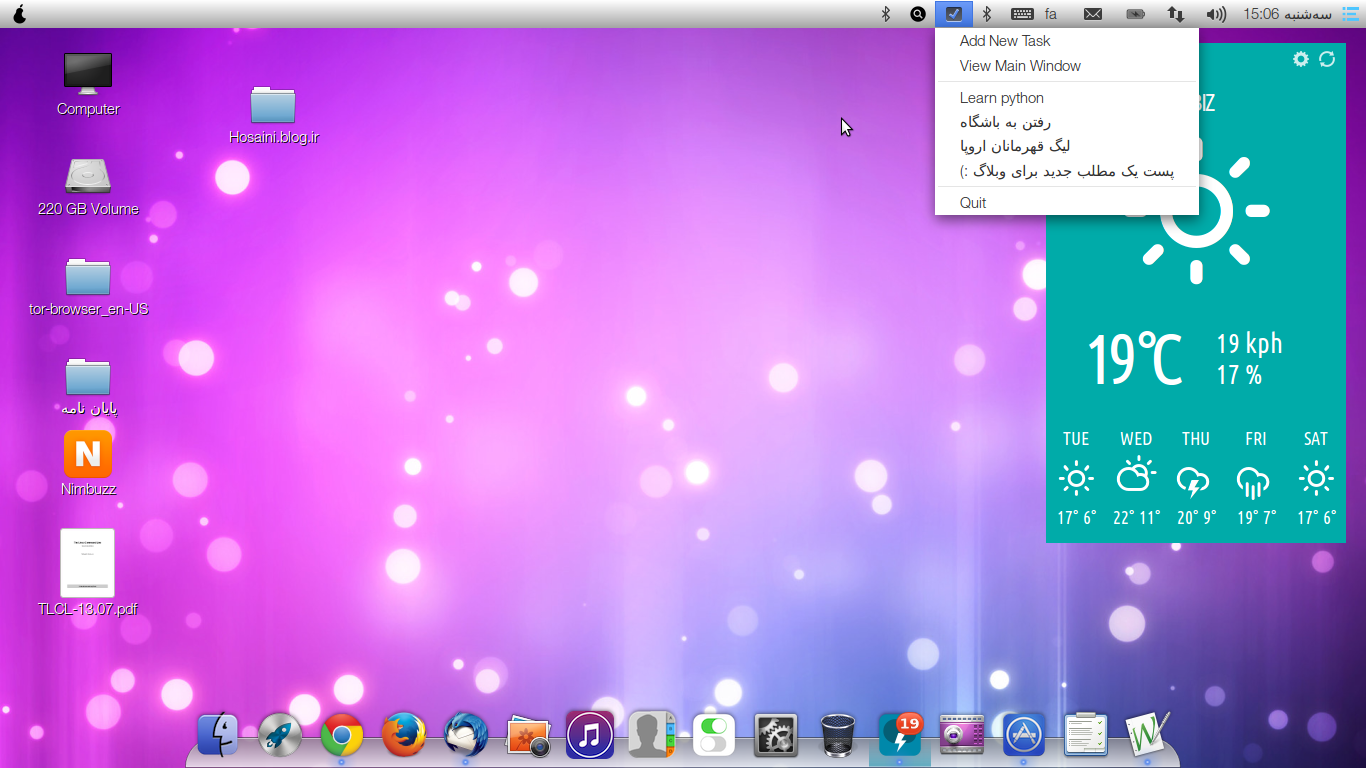Expand the fa keyboard layout indicator
1366x768 pixels.
click(1051, 14)
